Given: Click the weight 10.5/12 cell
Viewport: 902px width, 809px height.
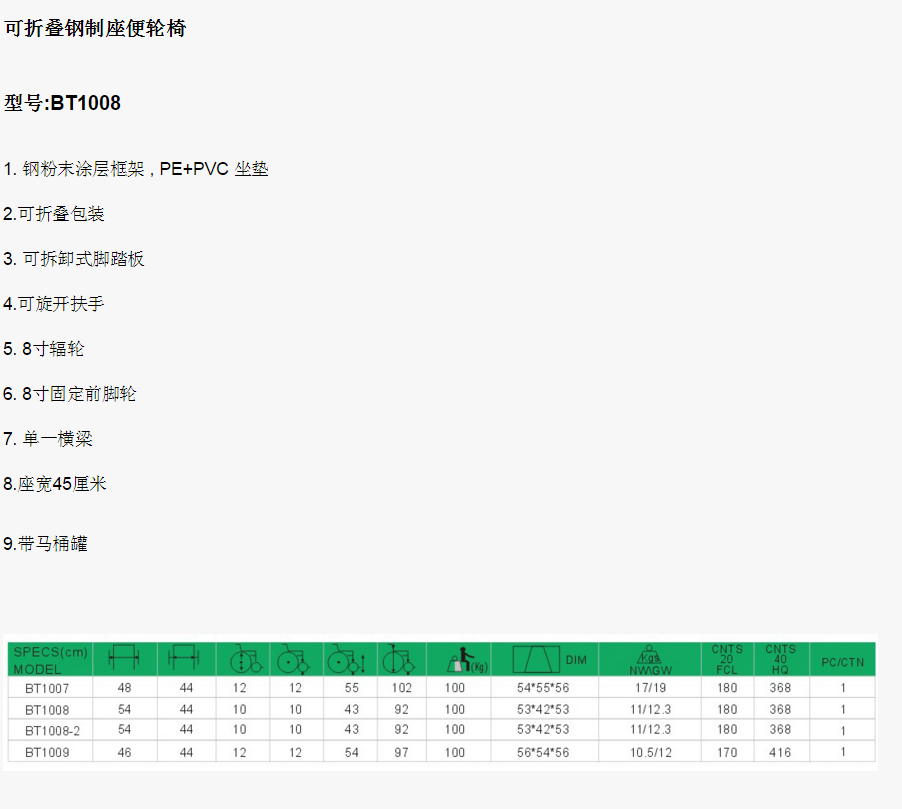Looking at the screenshot, I should 651,753.
